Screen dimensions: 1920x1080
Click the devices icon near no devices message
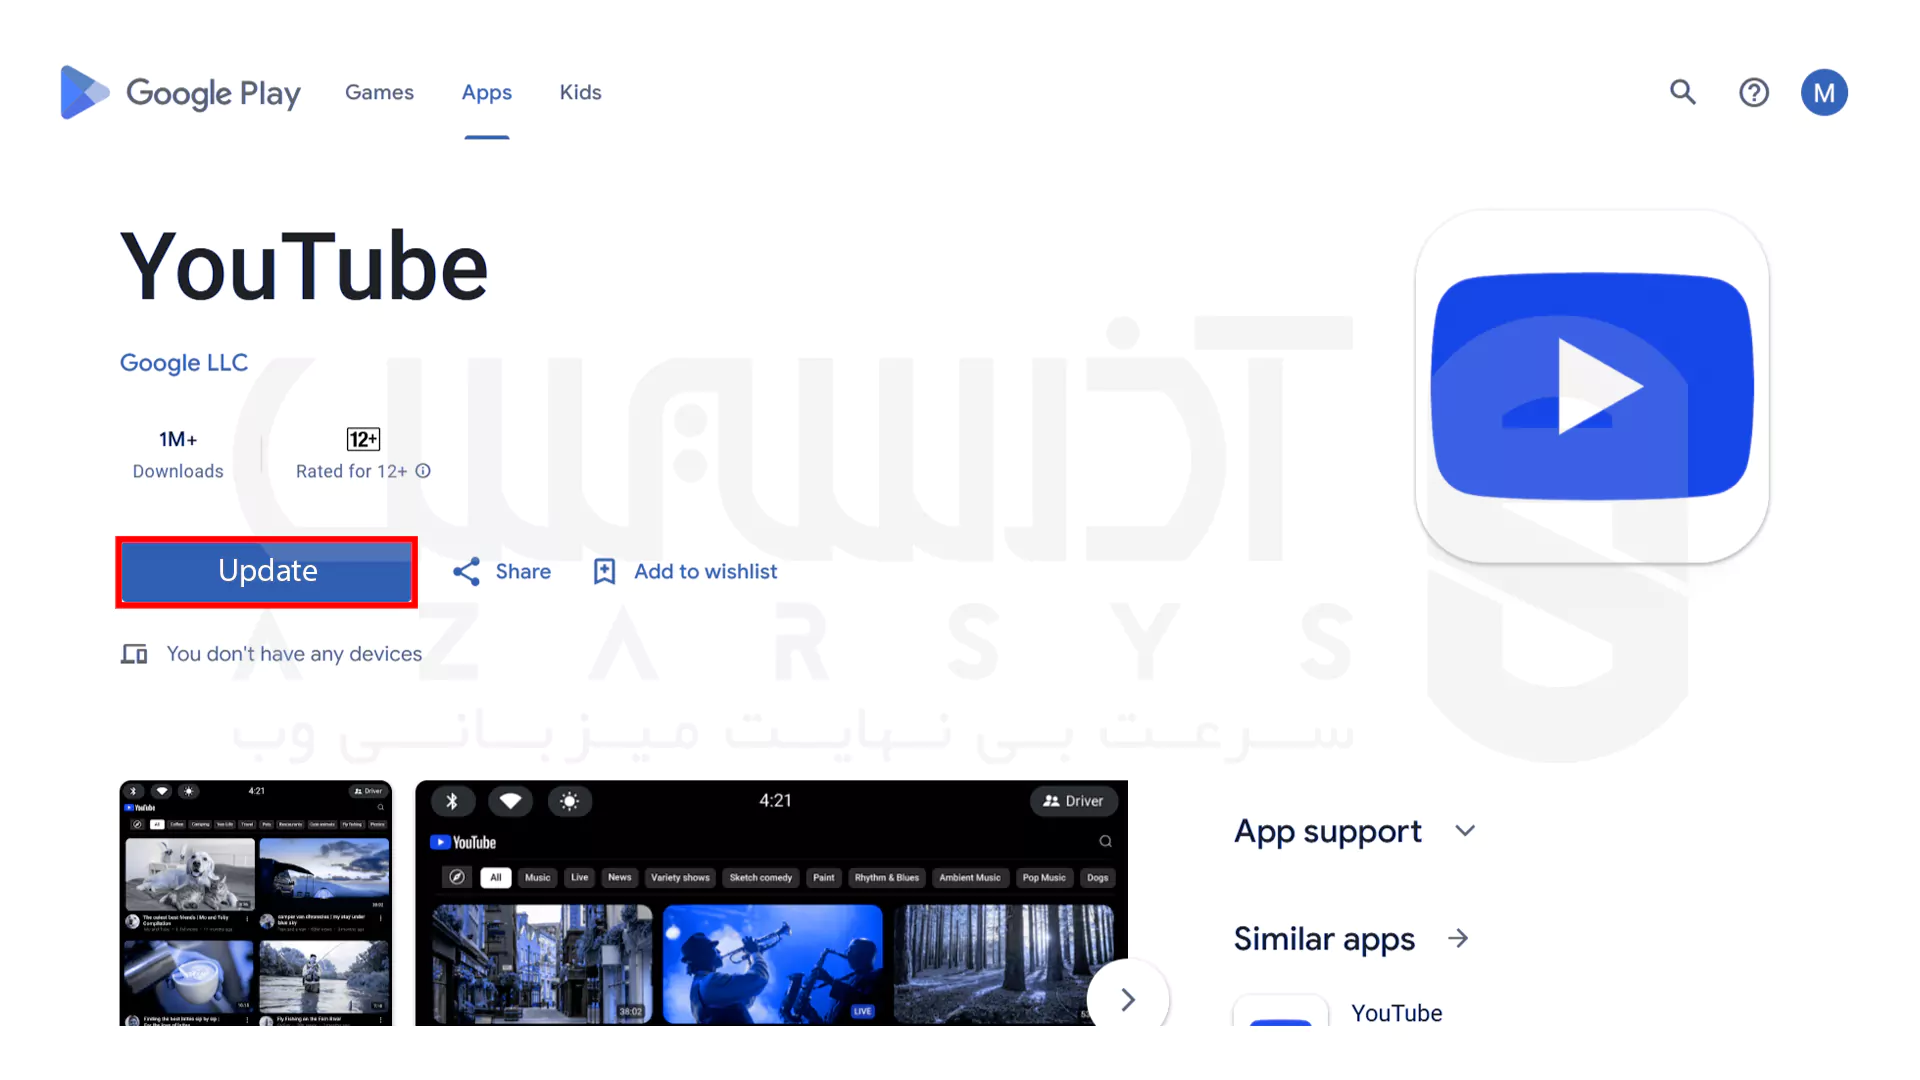[x=132, y=653]
